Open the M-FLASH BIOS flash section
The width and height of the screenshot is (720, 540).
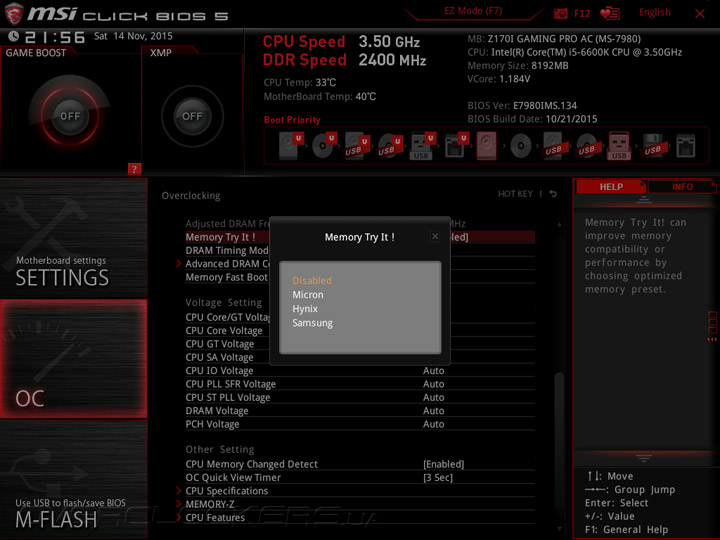(x=73, y=479)
